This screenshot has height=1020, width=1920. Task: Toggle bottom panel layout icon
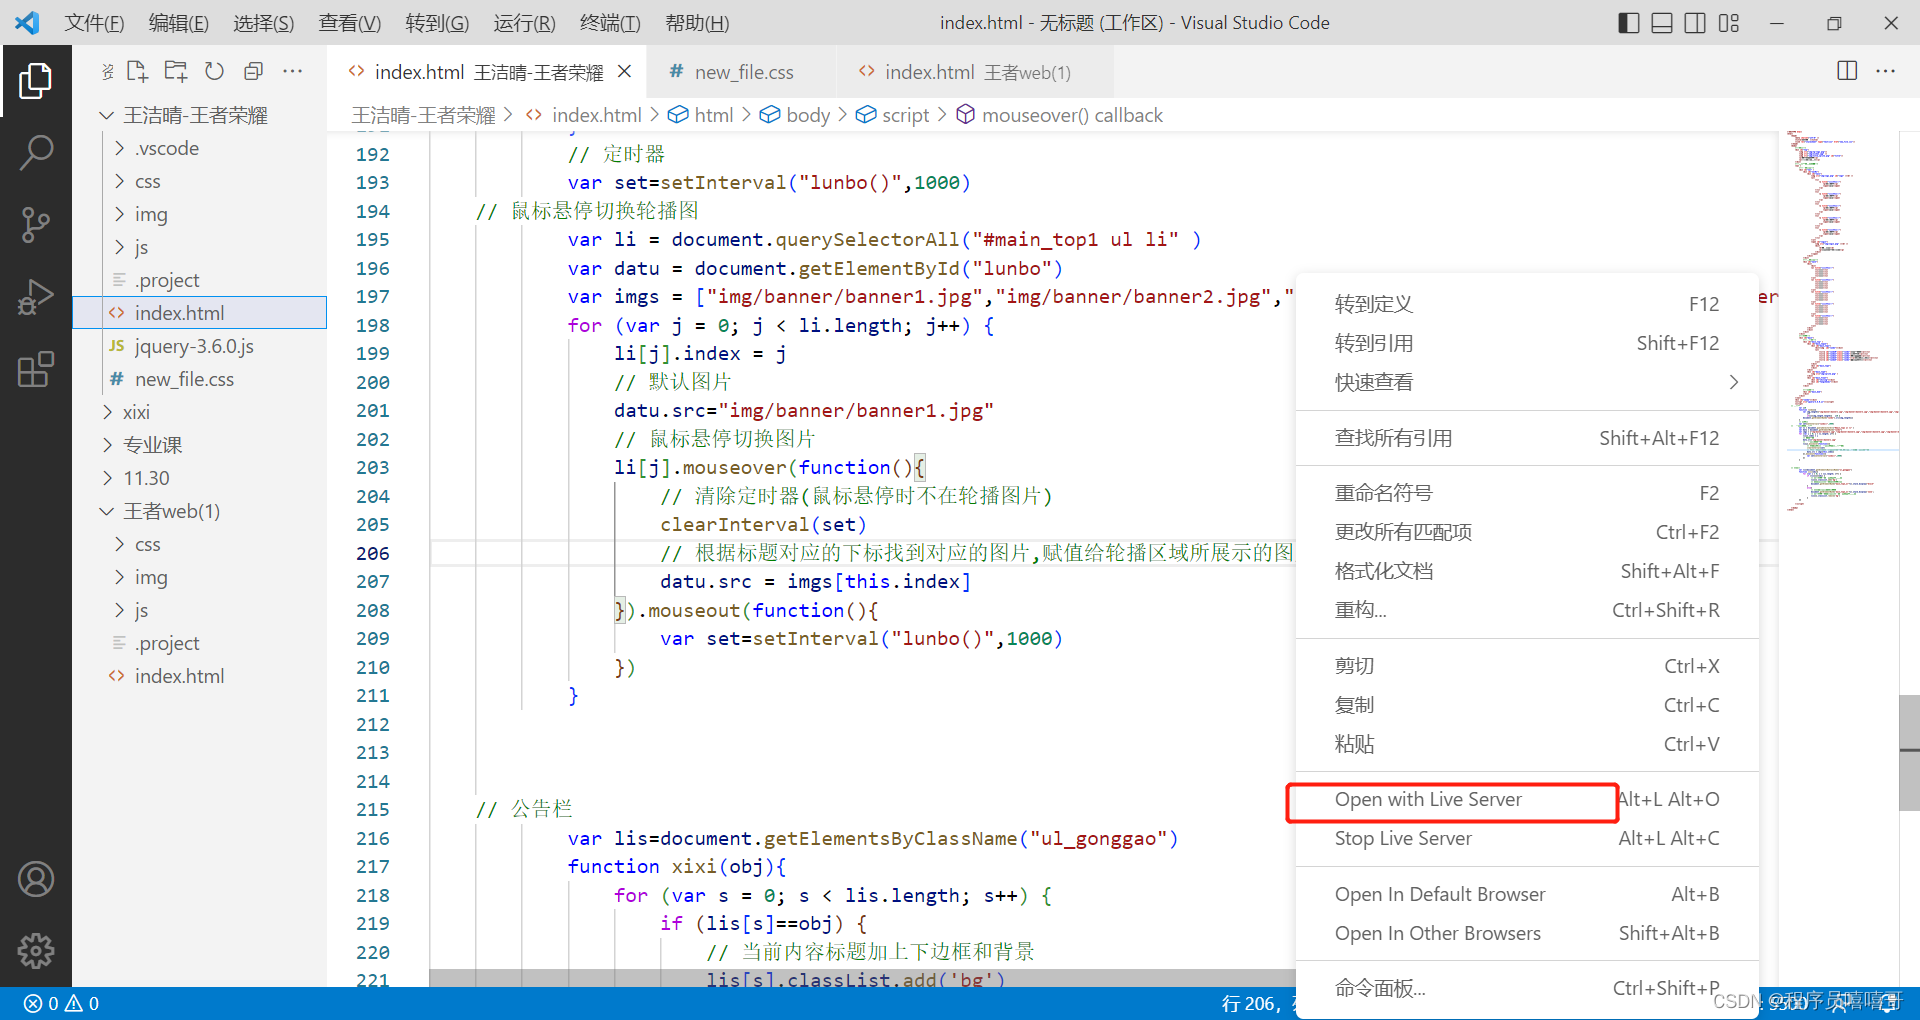pyautogui.click(x=1662, y=23)
